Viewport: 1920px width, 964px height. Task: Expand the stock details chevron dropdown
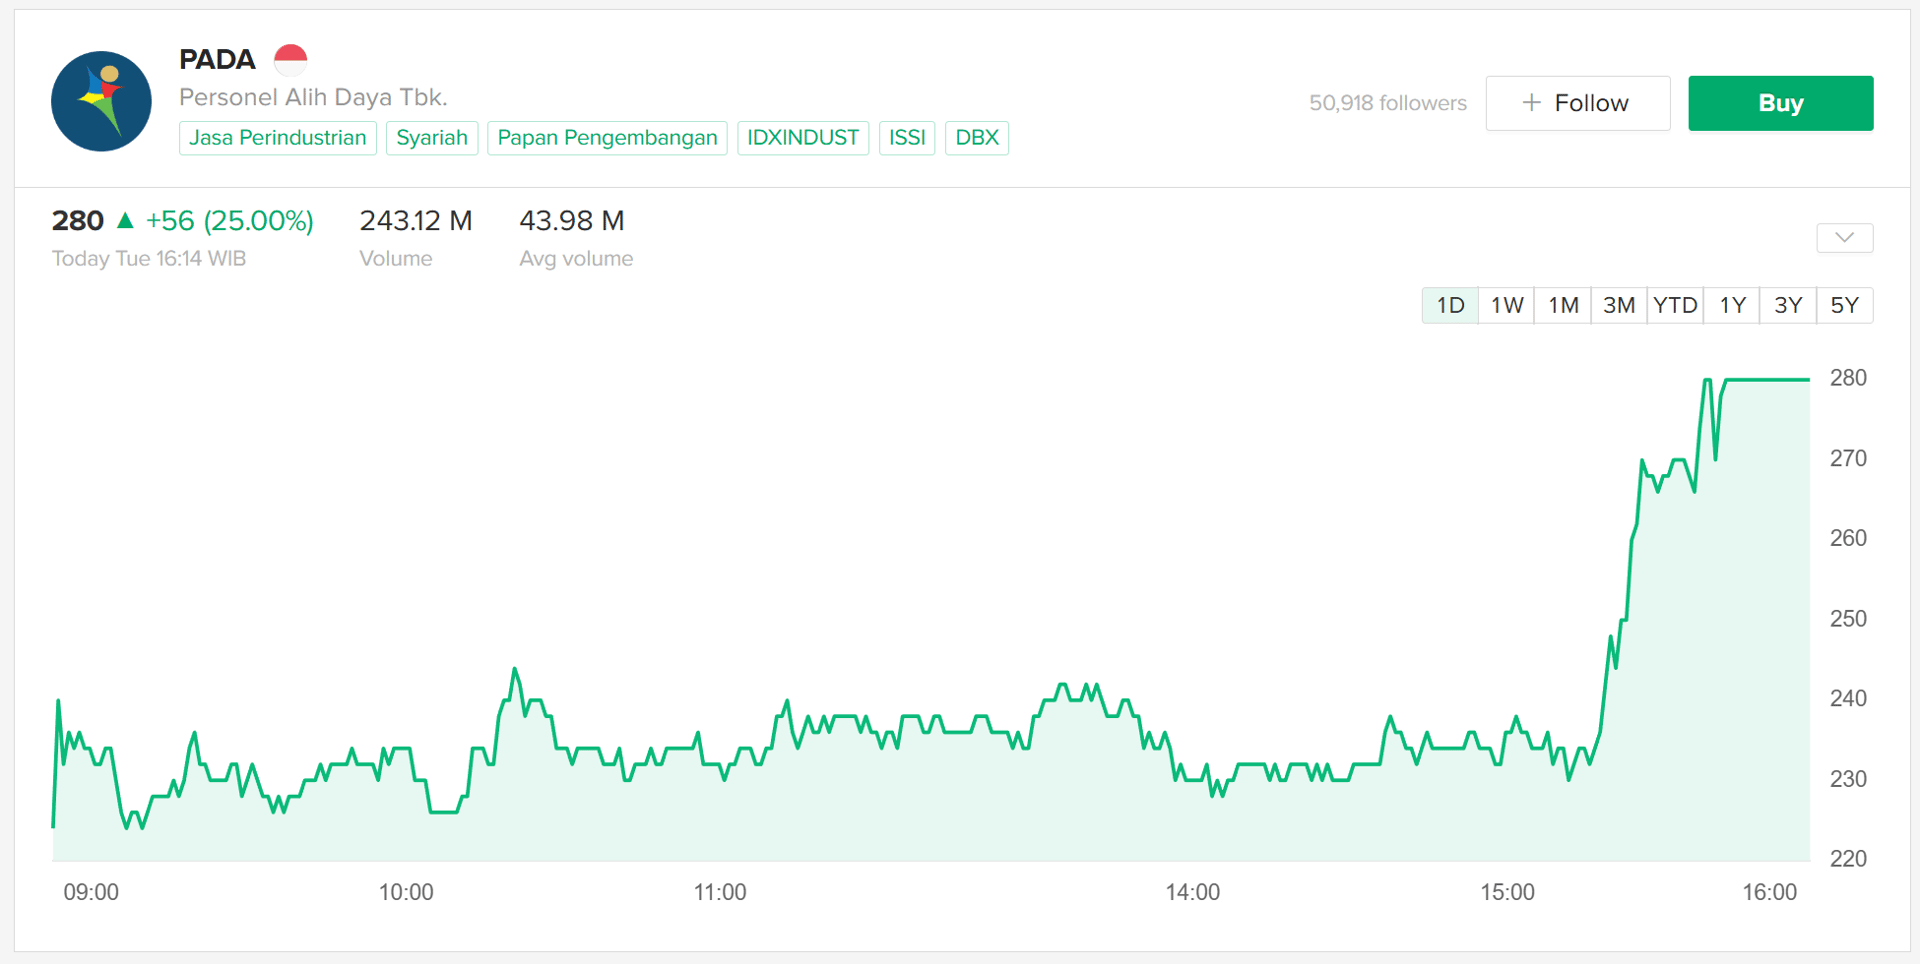(x=1844, y=238)
